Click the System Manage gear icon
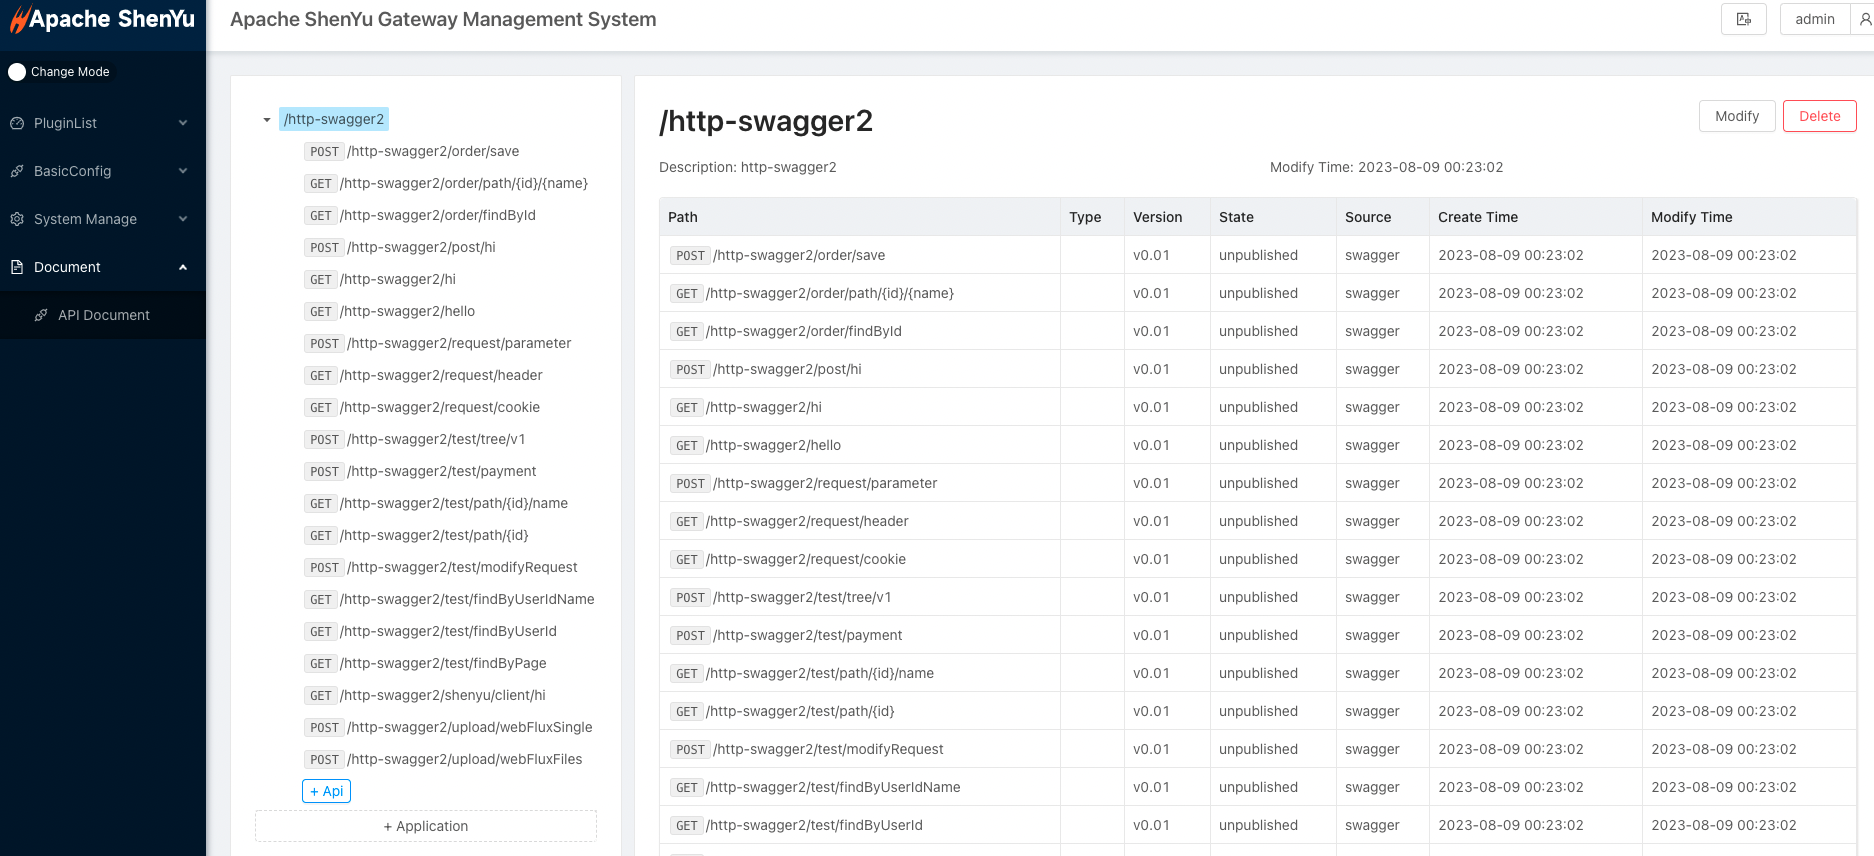Image resolution: width=1874 pixels, height=856 pixels. point(17,219)
